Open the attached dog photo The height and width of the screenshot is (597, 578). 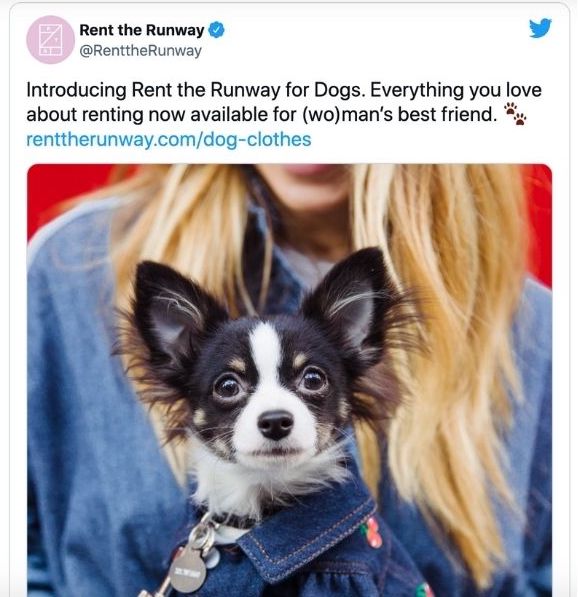pos(289,380)
